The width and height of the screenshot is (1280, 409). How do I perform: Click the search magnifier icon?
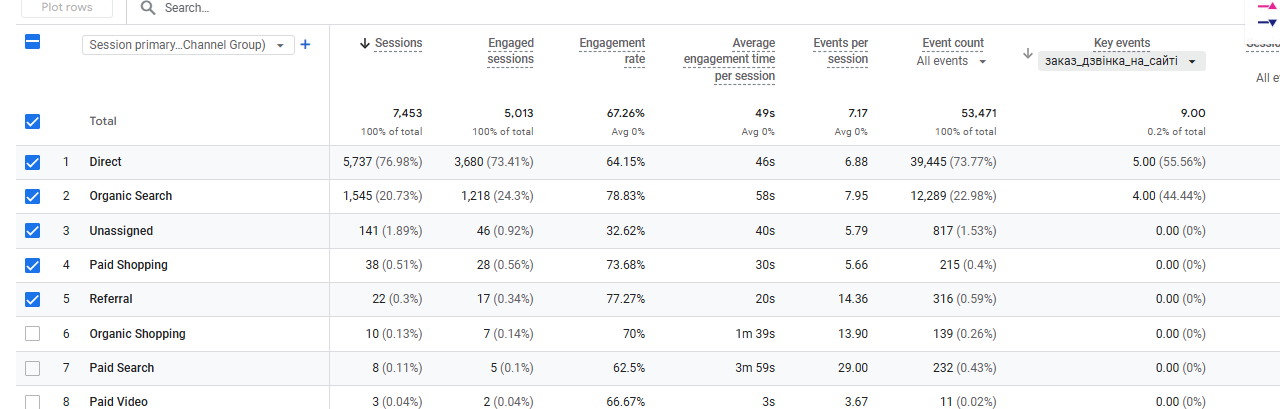pyautogui.click(x=148, y=8)
